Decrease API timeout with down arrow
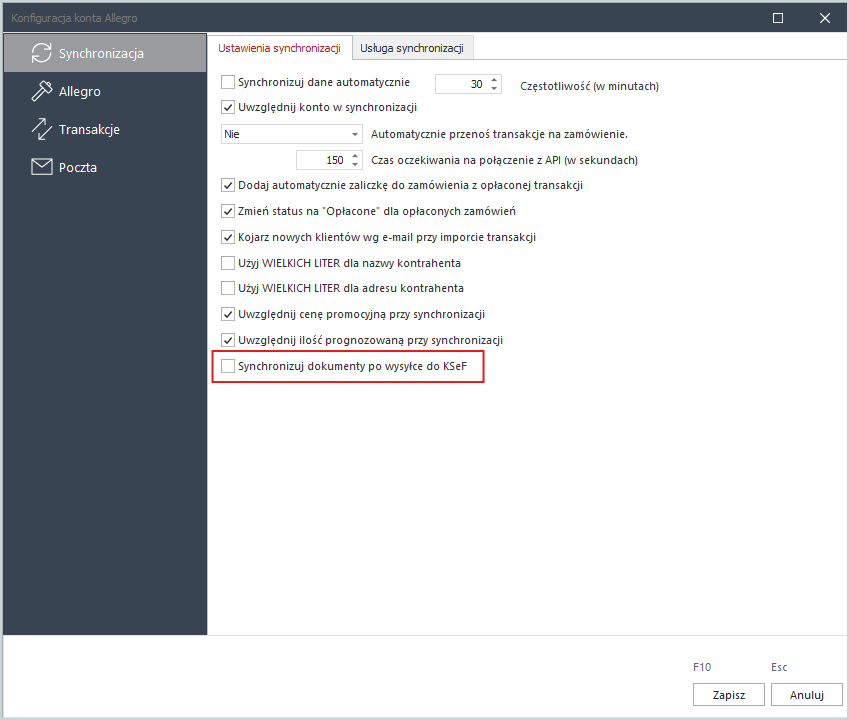The width and height of the screenshot is (849, 720). click(x=354, y=164)
